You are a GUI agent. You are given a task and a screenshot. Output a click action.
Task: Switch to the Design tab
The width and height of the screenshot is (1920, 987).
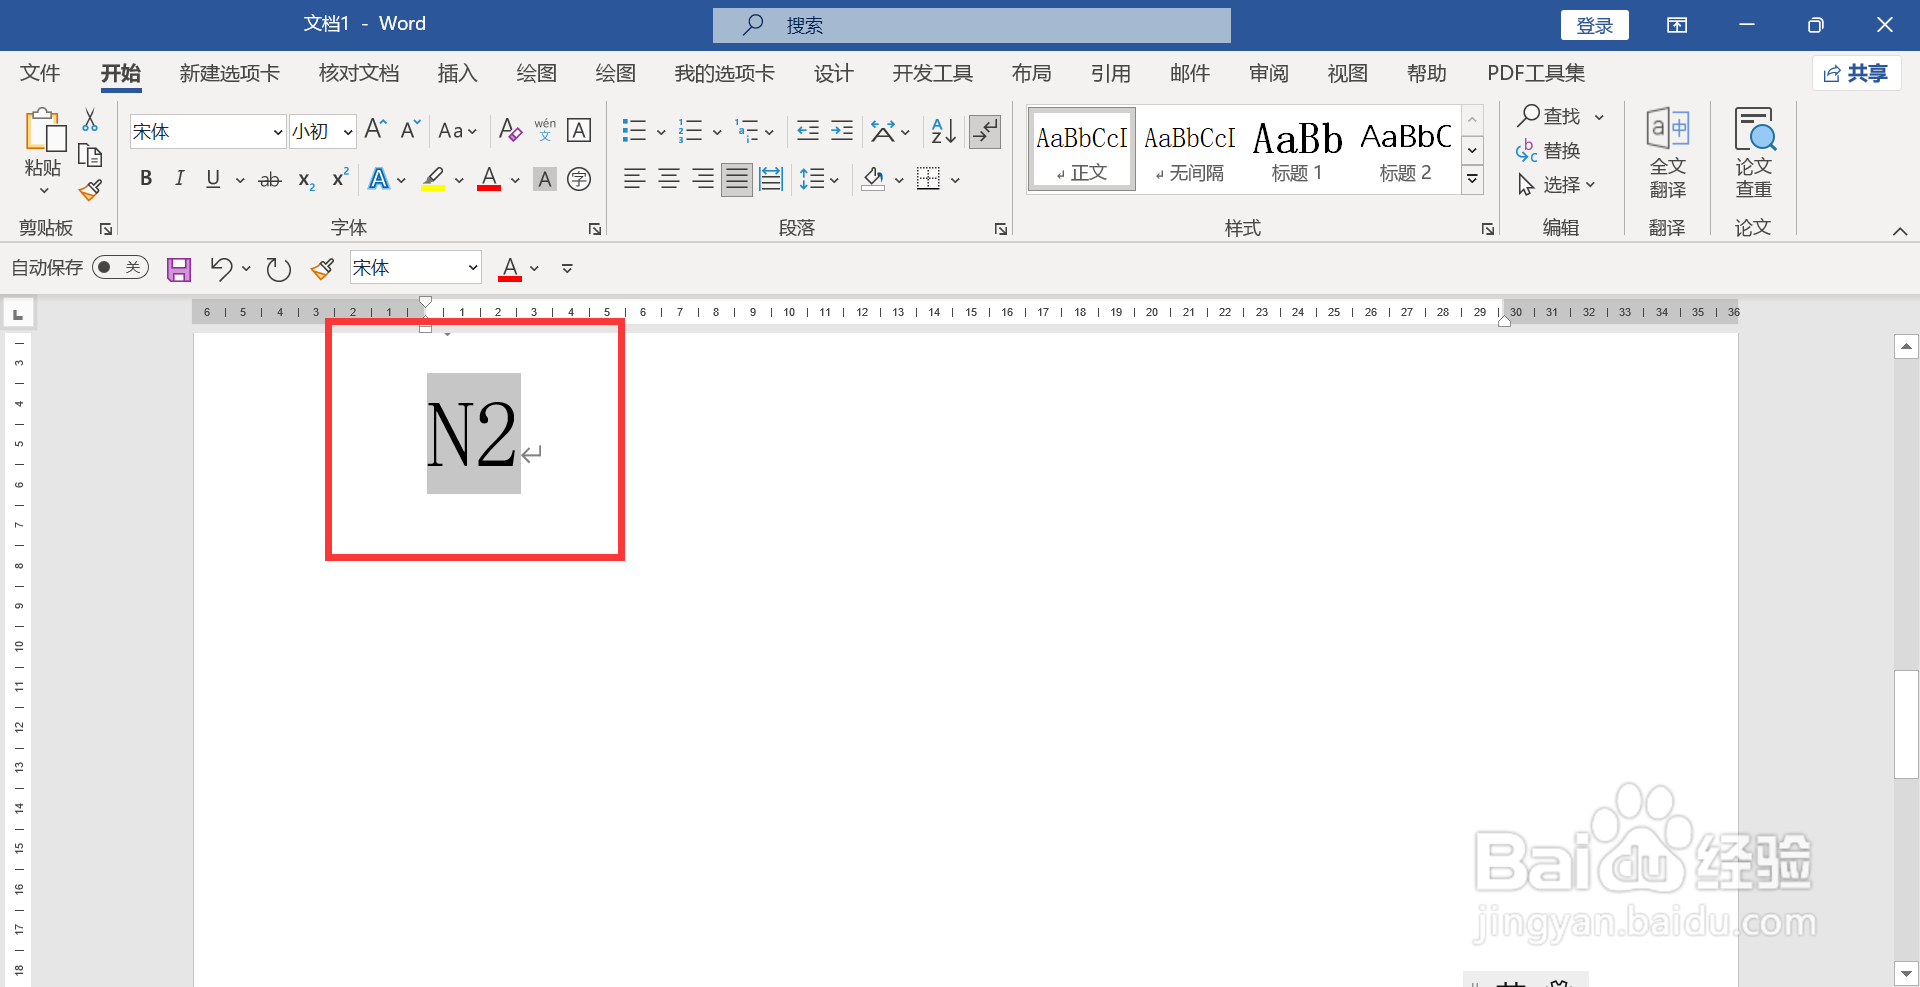pyautogui.click(x=833, y=73)
